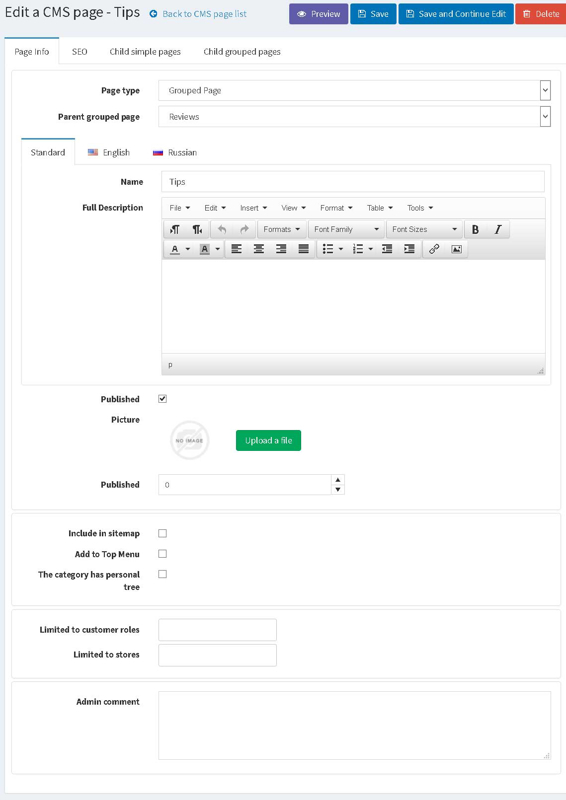
Task: Insert a numbered list
Action: point(358,249)
